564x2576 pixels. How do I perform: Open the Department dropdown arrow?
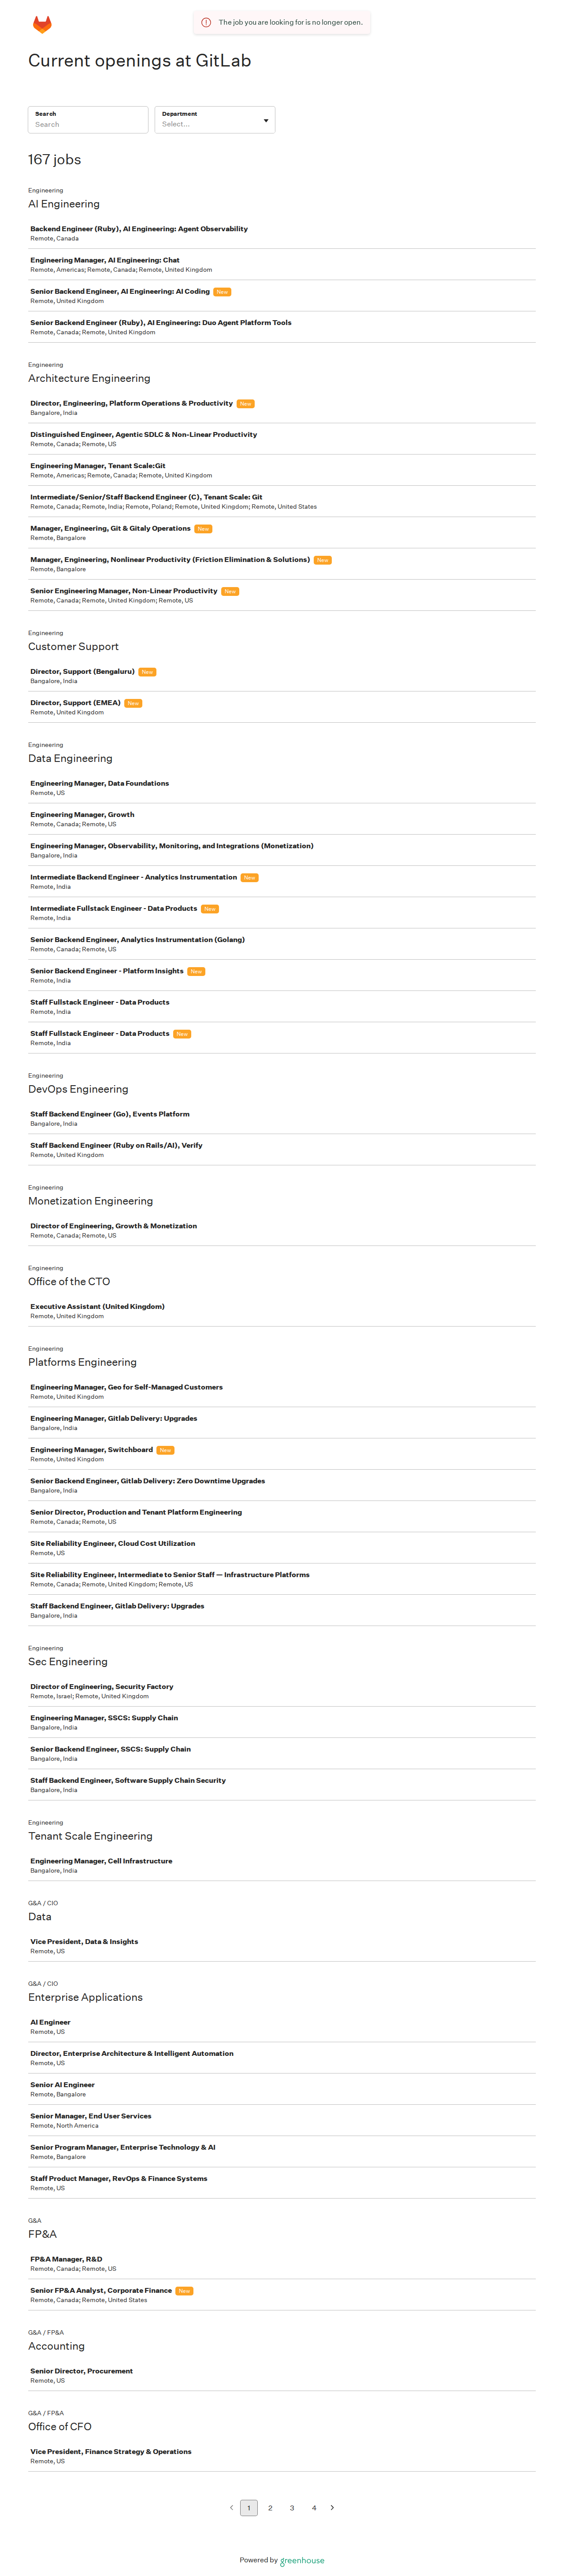266,120
